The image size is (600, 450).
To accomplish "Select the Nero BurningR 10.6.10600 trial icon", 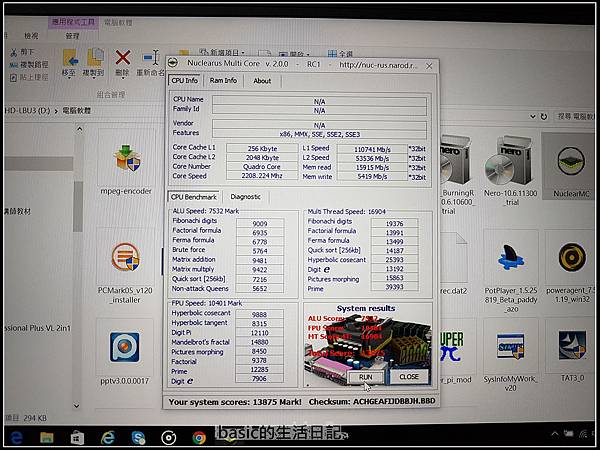I will tap(455, 161).
